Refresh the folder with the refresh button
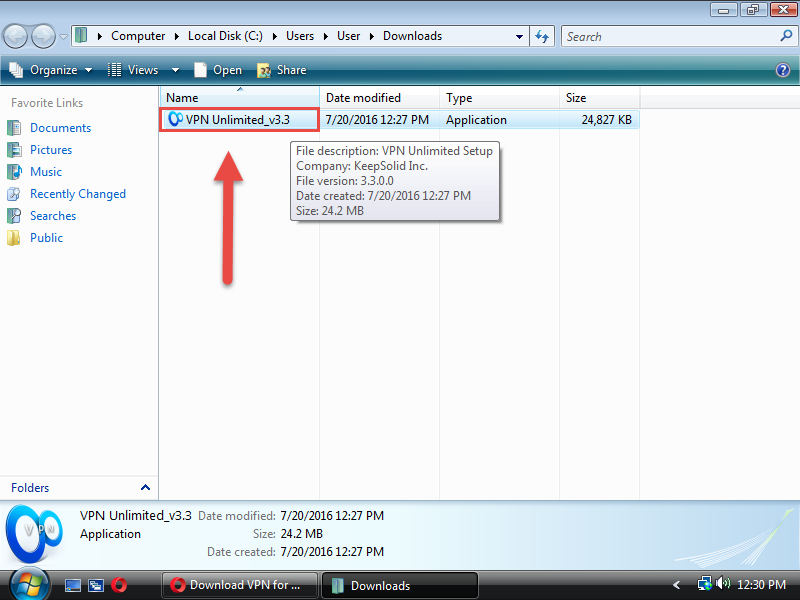This screenshot has width=800, height=600. pos(542,36)
